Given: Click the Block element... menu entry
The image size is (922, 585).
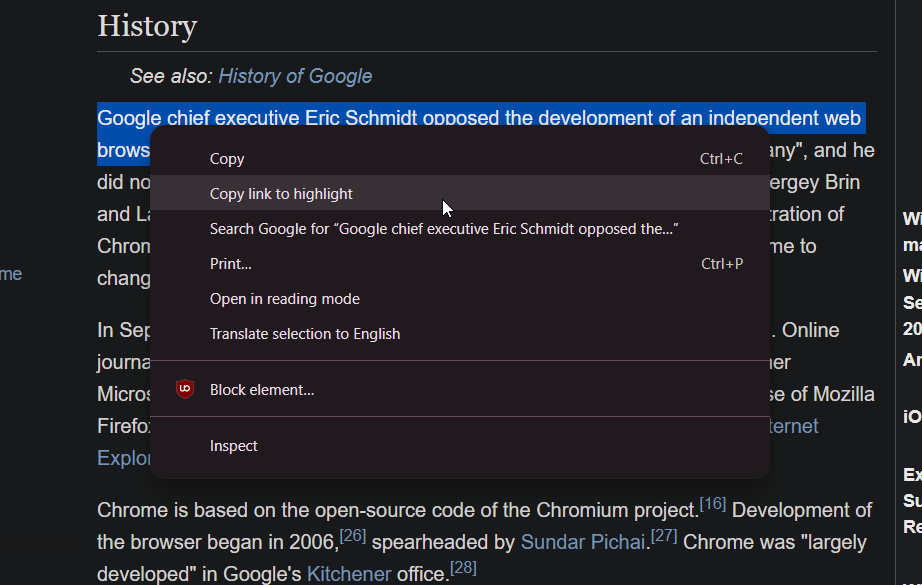Looking at the screenshot, I should (x=262, y=390).
